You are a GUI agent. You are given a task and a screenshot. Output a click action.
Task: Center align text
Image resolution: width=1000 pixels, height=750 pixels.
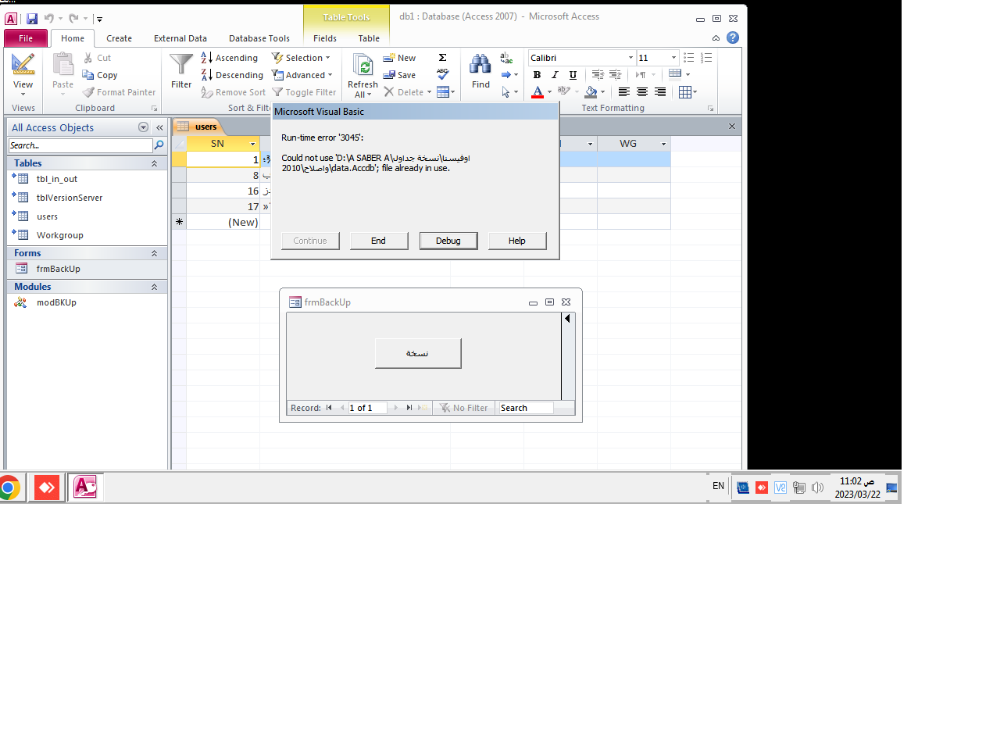coord(642,92)
